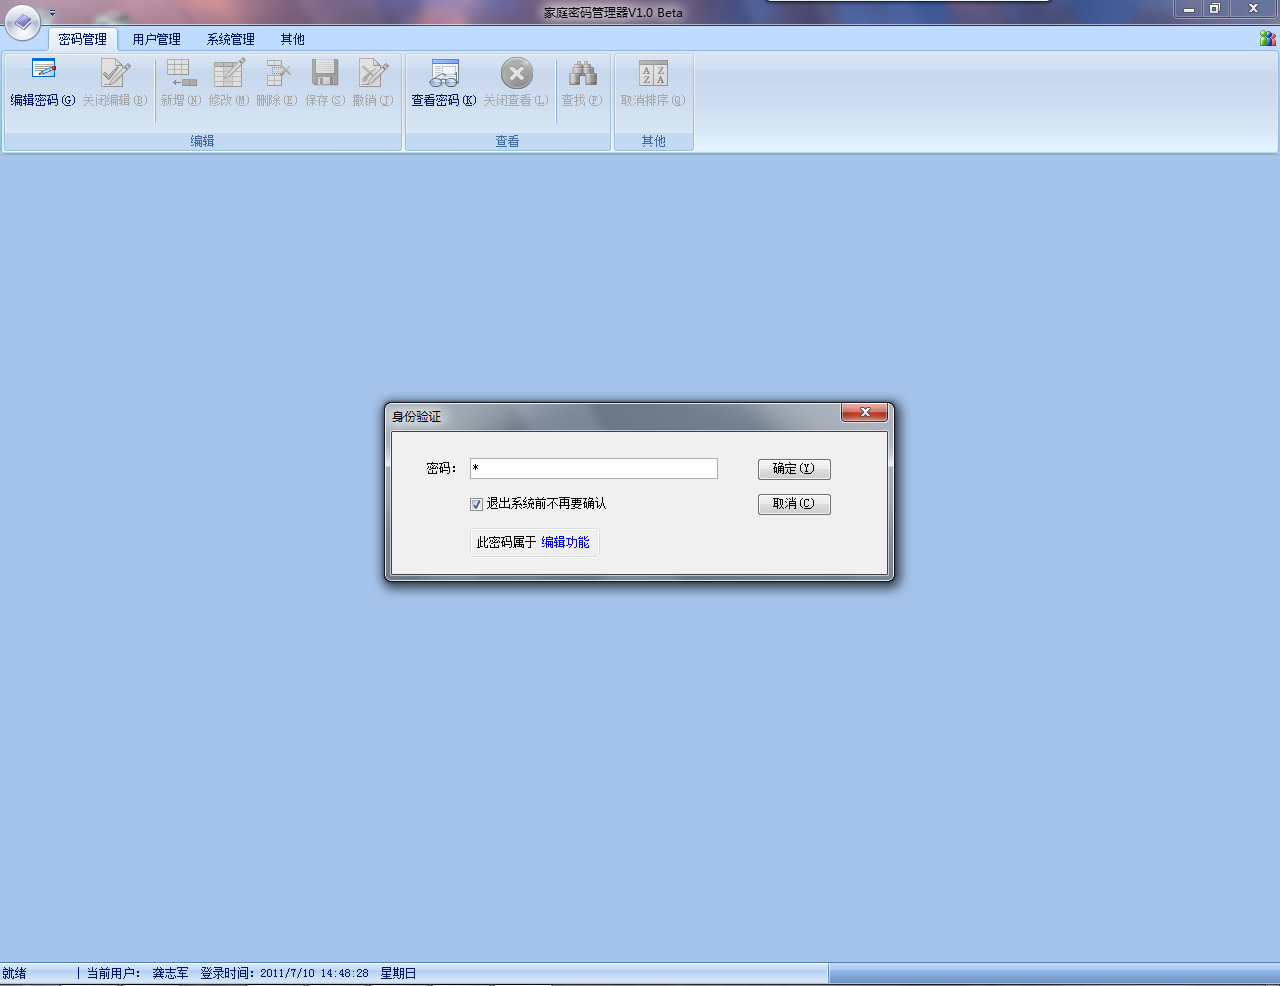Expand the quick access toolbar dropdown arrow

point(53,13)
